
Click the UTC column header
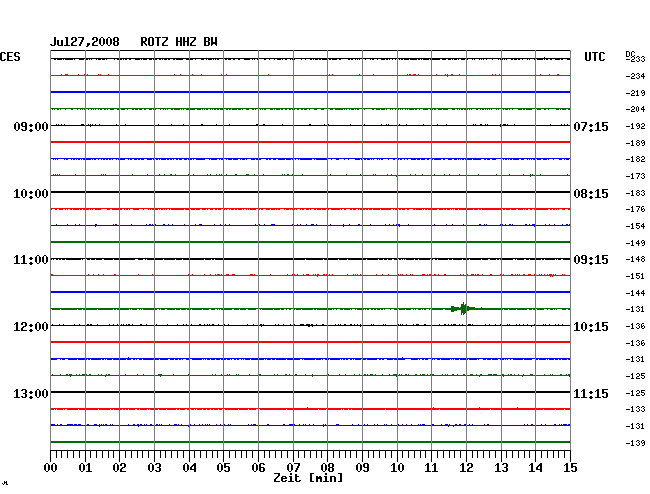click(594, 57)
